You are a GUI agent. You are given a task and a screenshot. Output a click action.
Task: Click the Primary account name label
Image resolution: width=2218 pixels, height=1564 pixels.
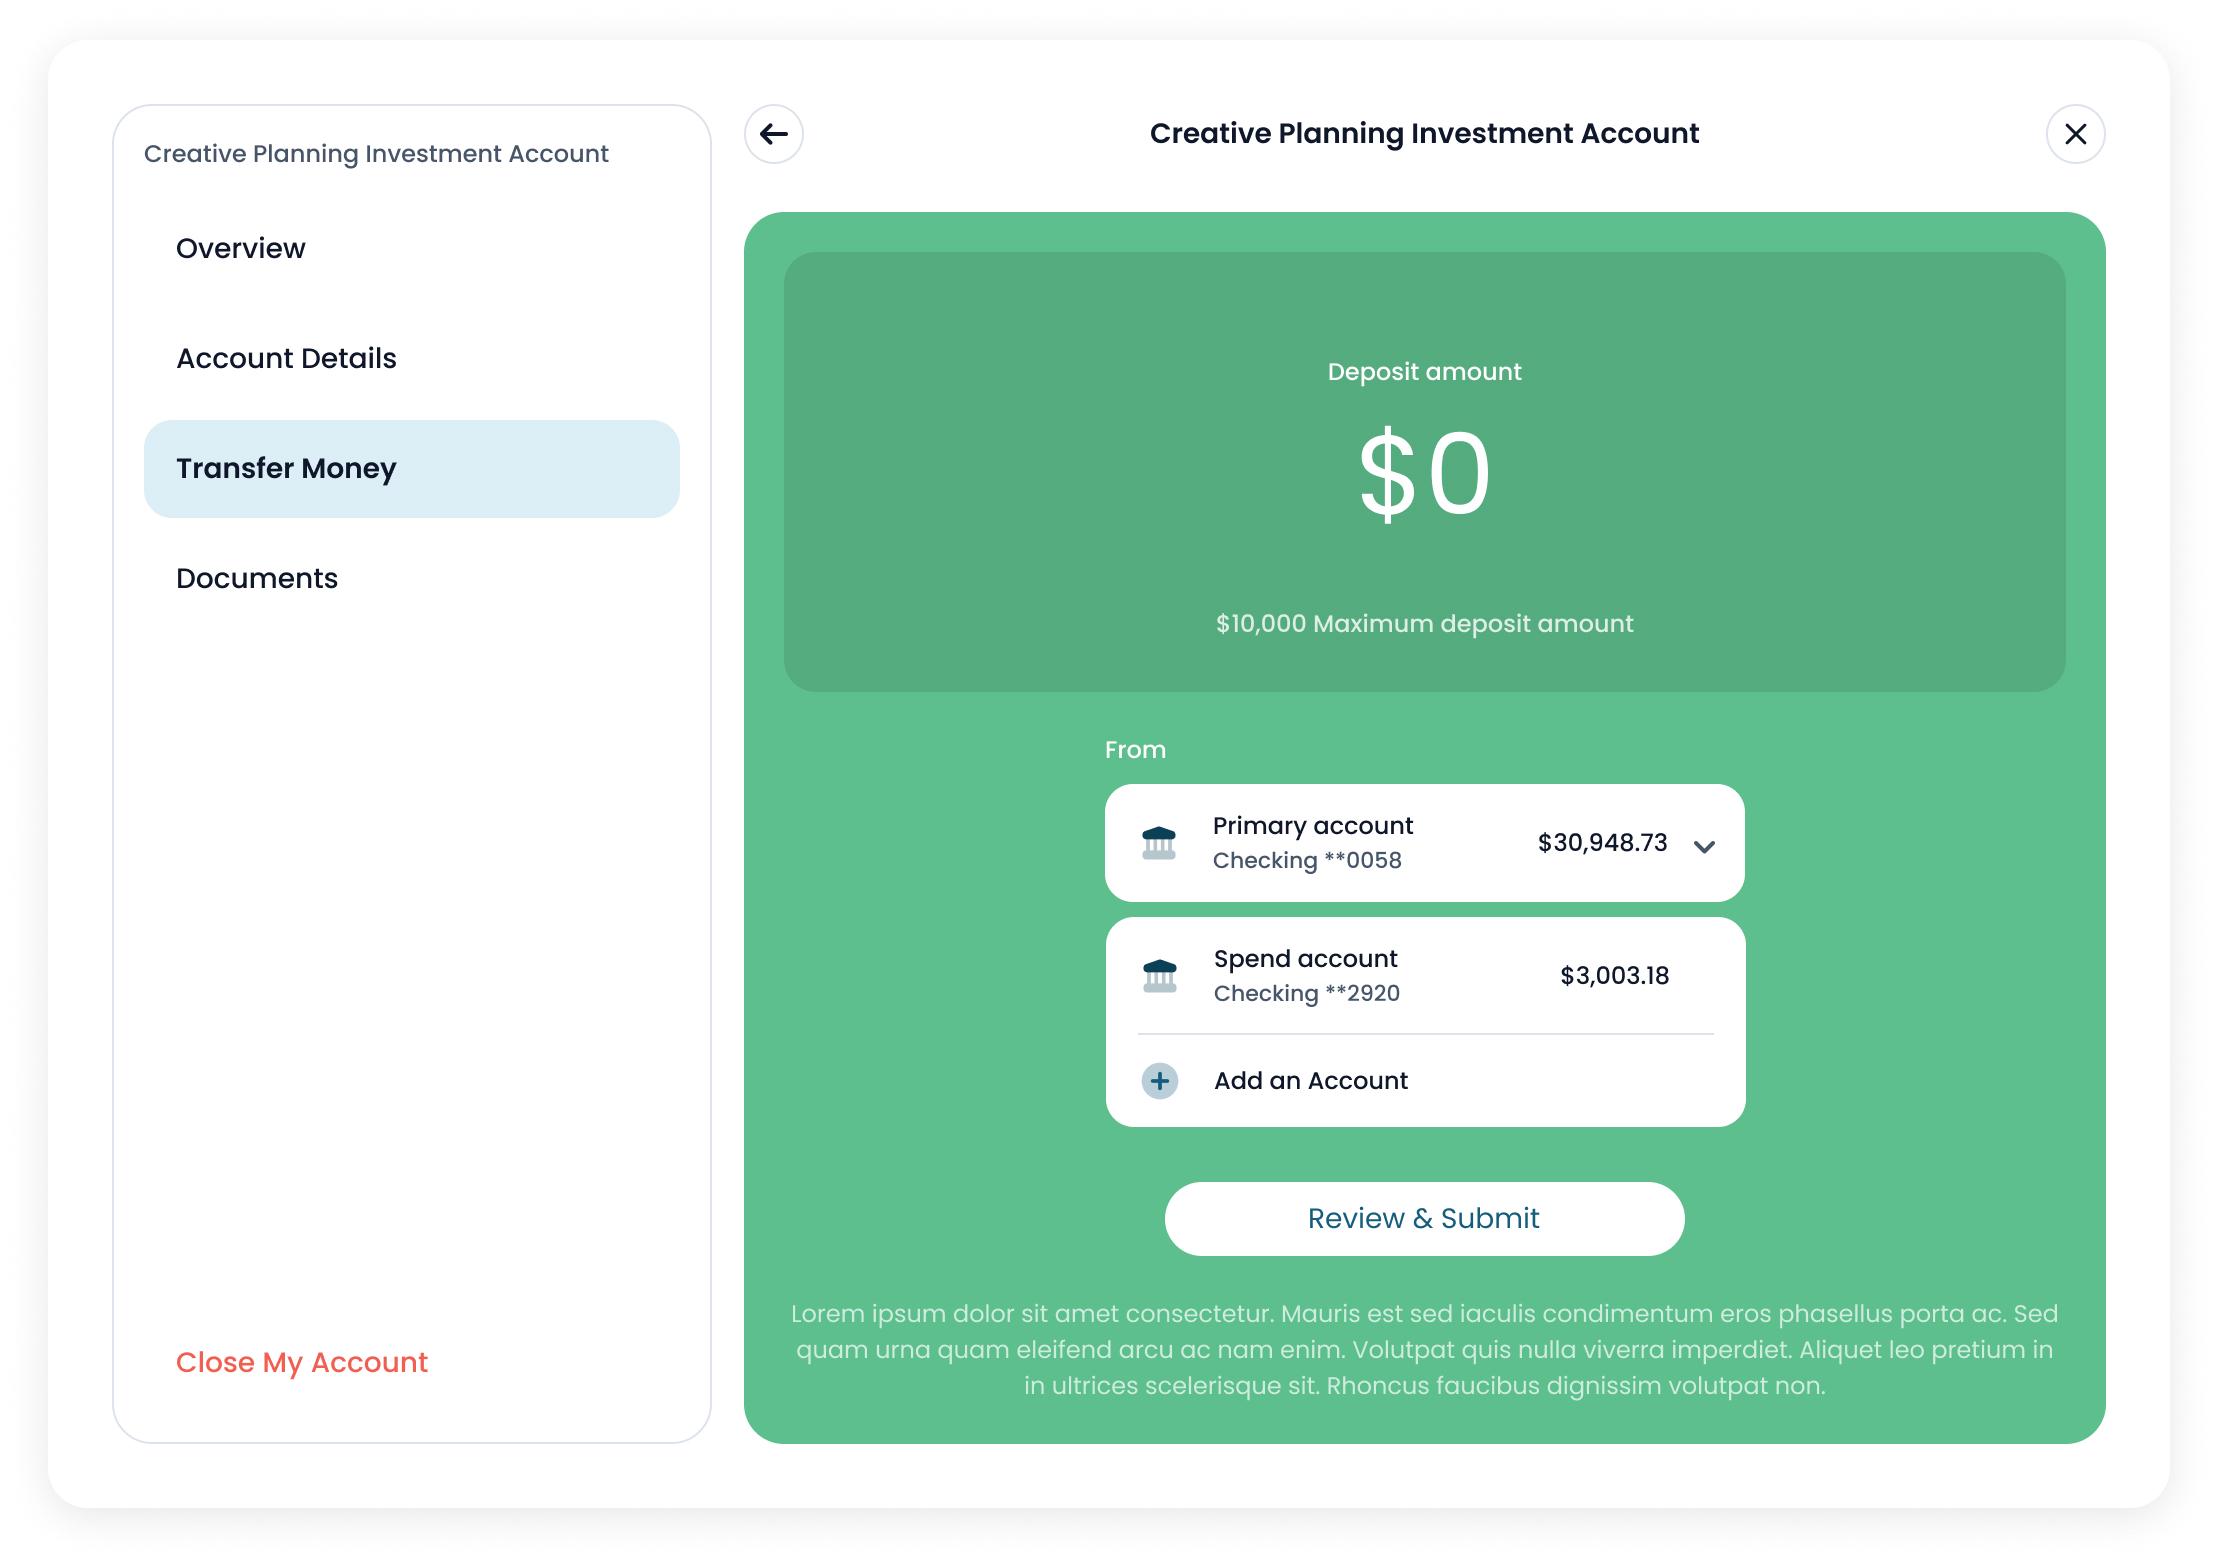coord(1312,826)
